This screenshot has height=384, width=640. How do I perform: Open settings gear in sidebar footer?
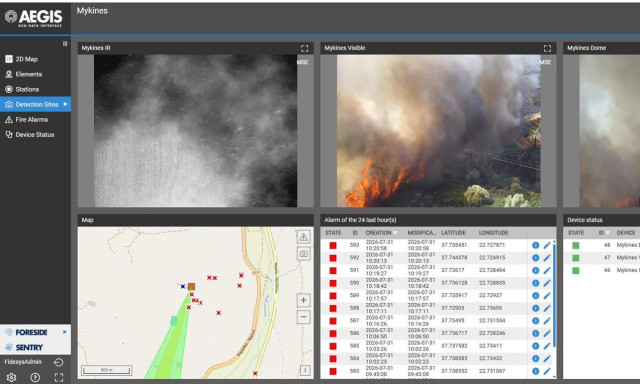(11, 377)
